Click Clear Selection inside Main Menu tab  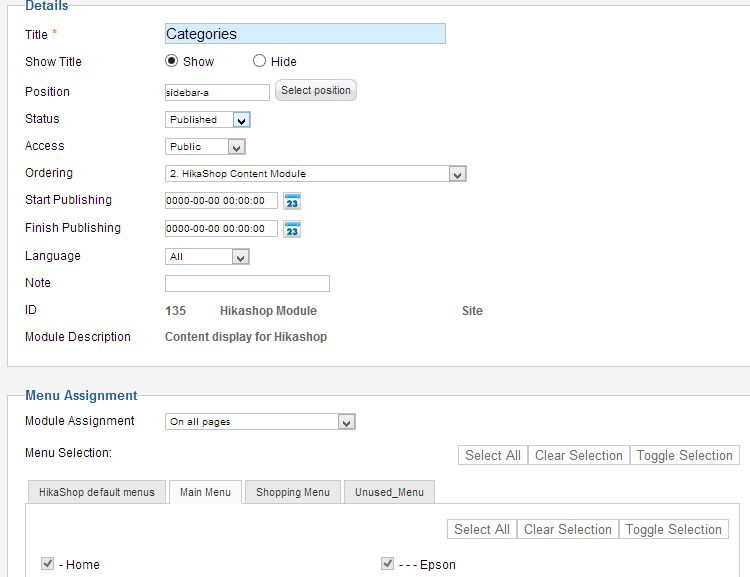tap(568, 529)
